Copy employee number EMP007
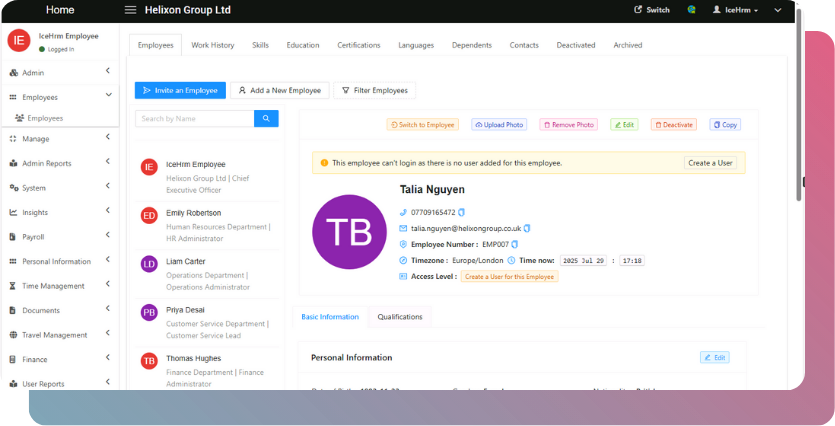Image resolution: width=835 pixels, height=426 pixels. [x=514, y=244]
